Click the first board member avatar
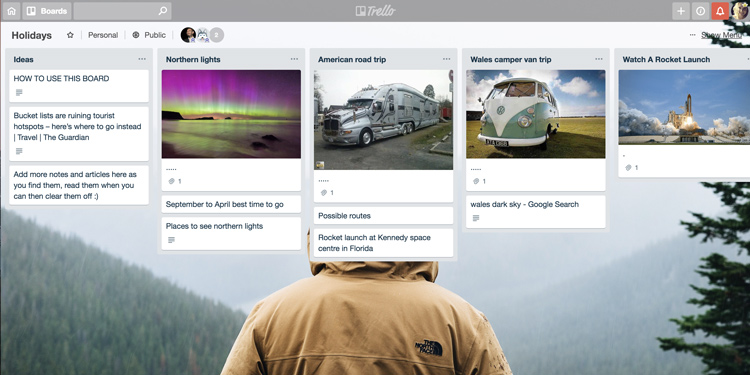The image size is (750, 375). [x=188, y=35]
